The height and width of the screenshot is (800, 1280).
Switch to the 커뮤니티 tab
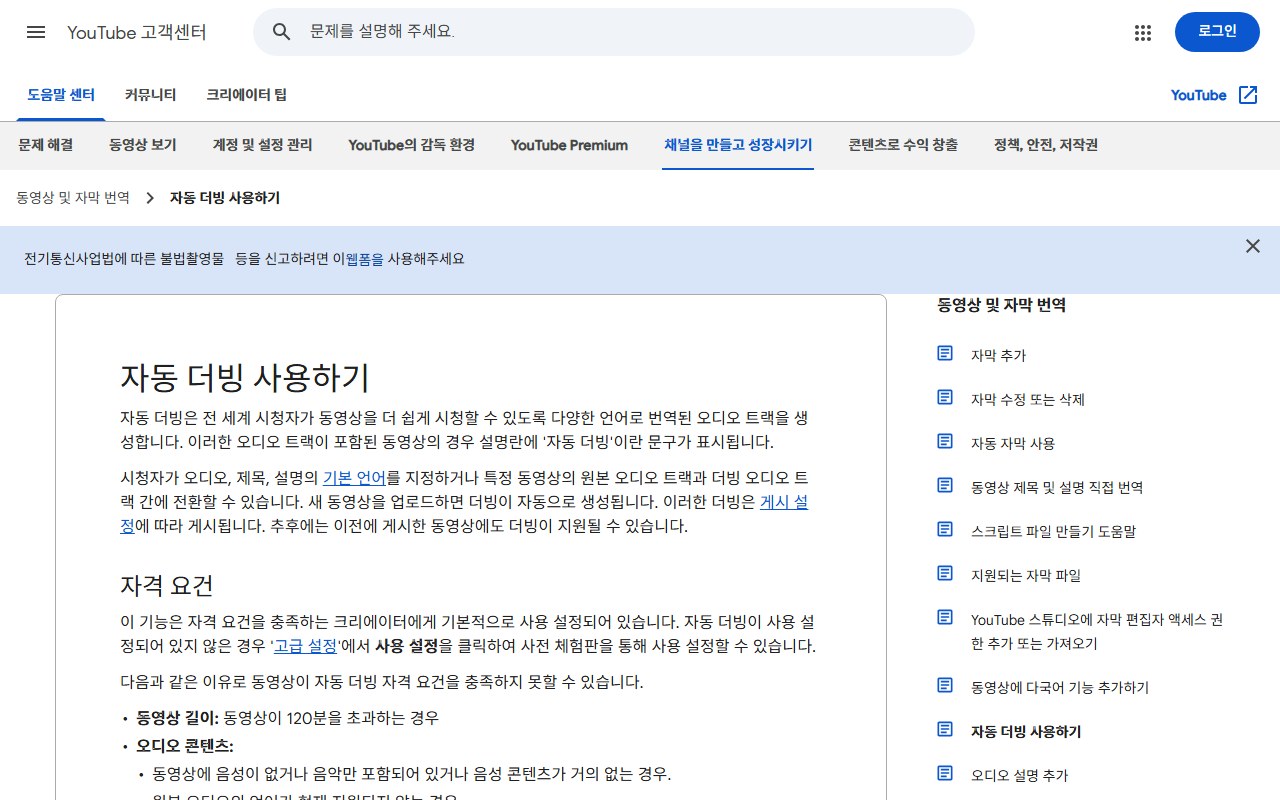coord(151,95)
